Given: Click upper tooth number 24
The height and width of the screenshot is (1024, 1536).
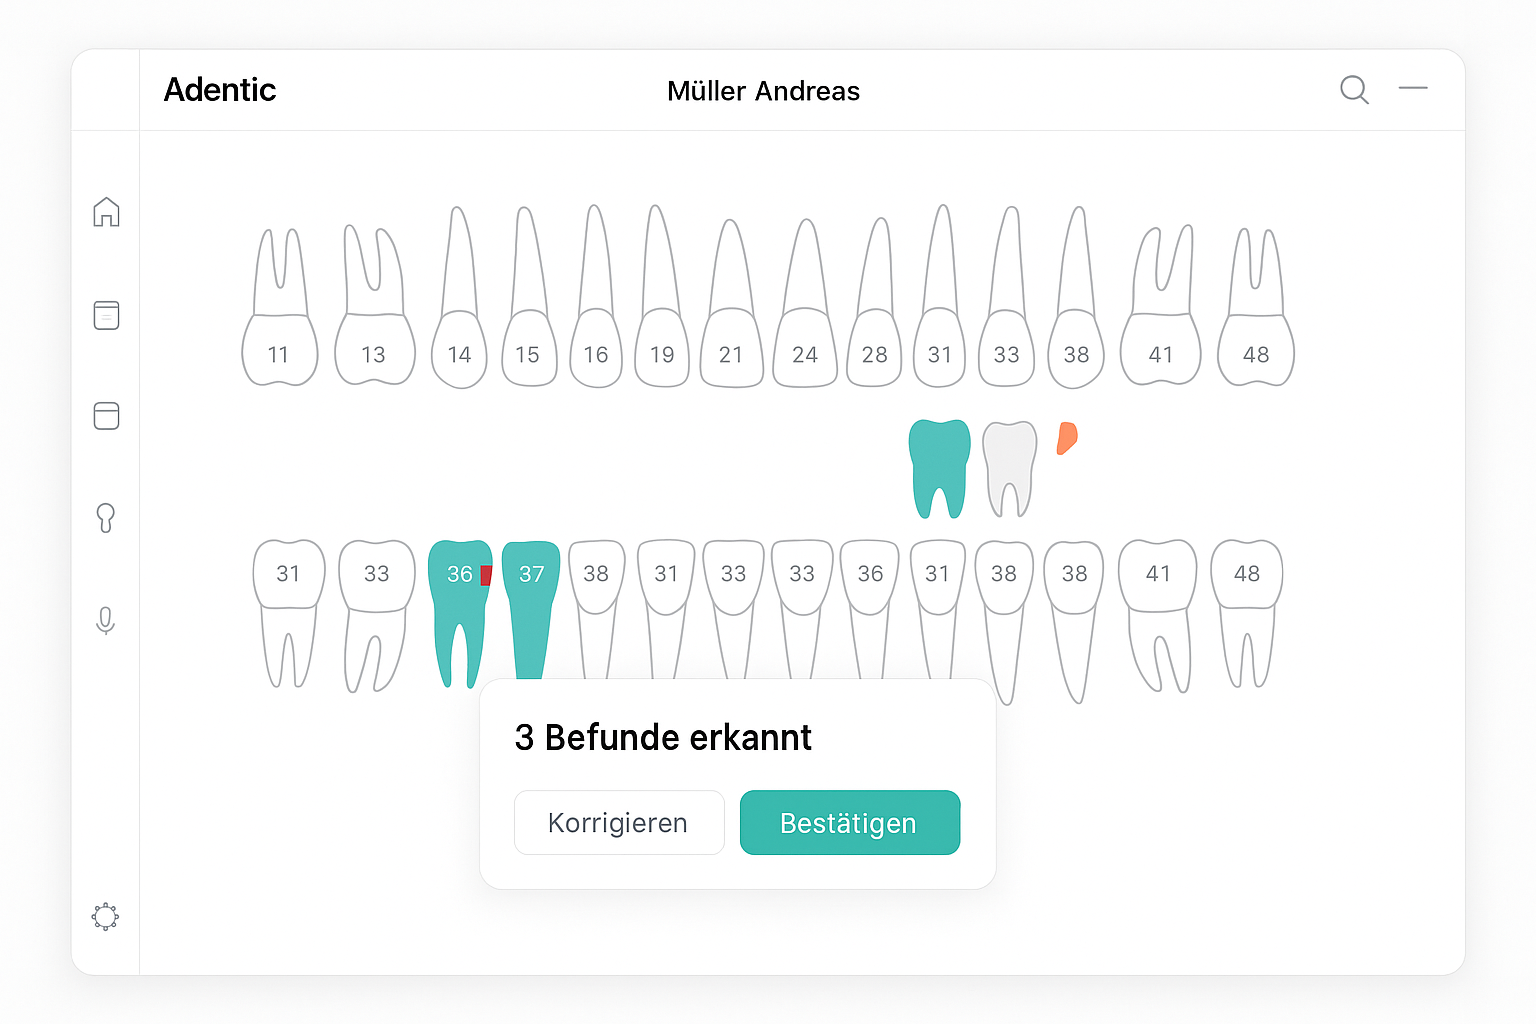Looking at the screenshot, I should (805, 354).
